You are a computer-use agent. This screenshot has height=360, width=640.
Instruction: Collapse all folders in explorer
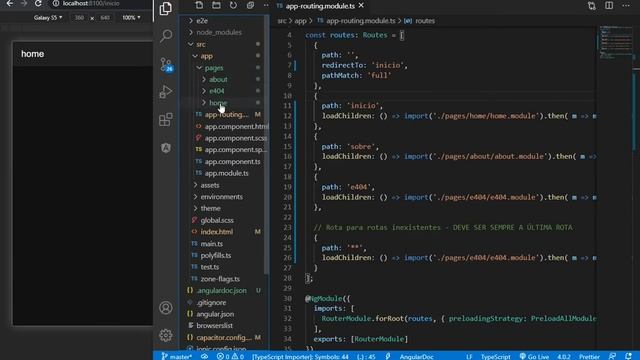pyautogui.click(x=250, y=5)
